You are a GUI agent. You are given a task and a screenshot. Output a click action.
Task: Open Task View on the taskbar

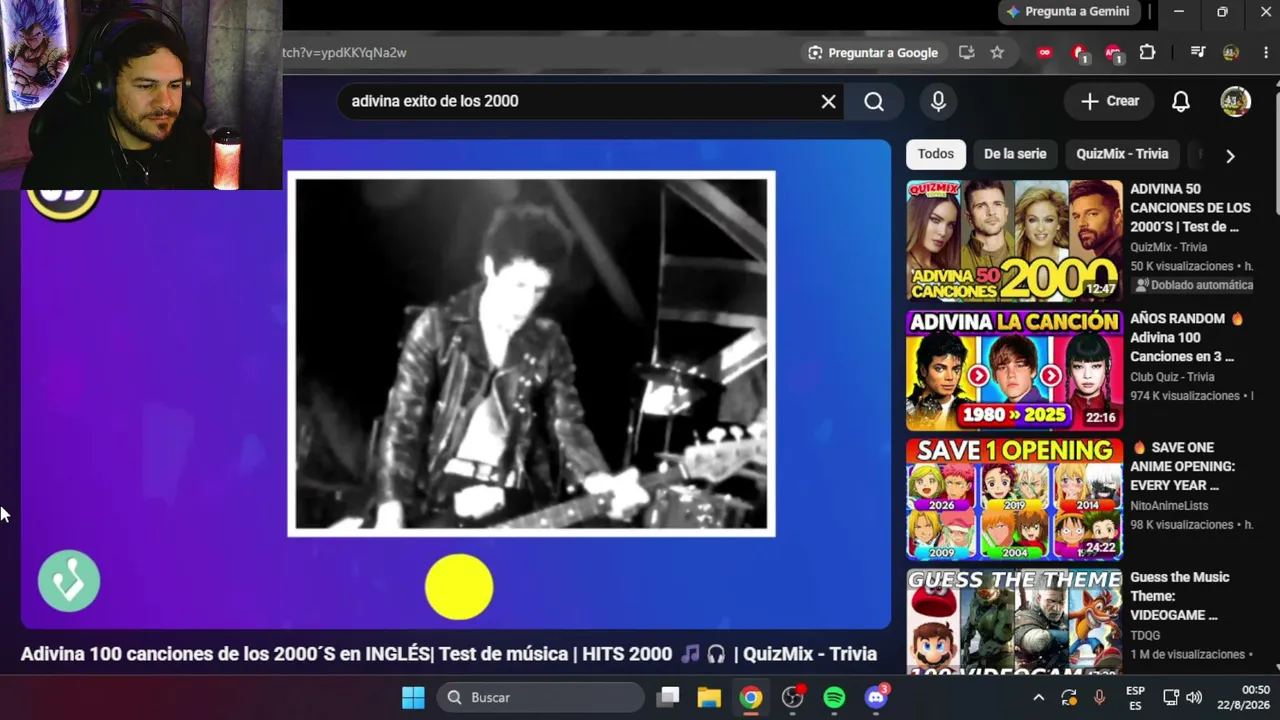pos(668,697)
